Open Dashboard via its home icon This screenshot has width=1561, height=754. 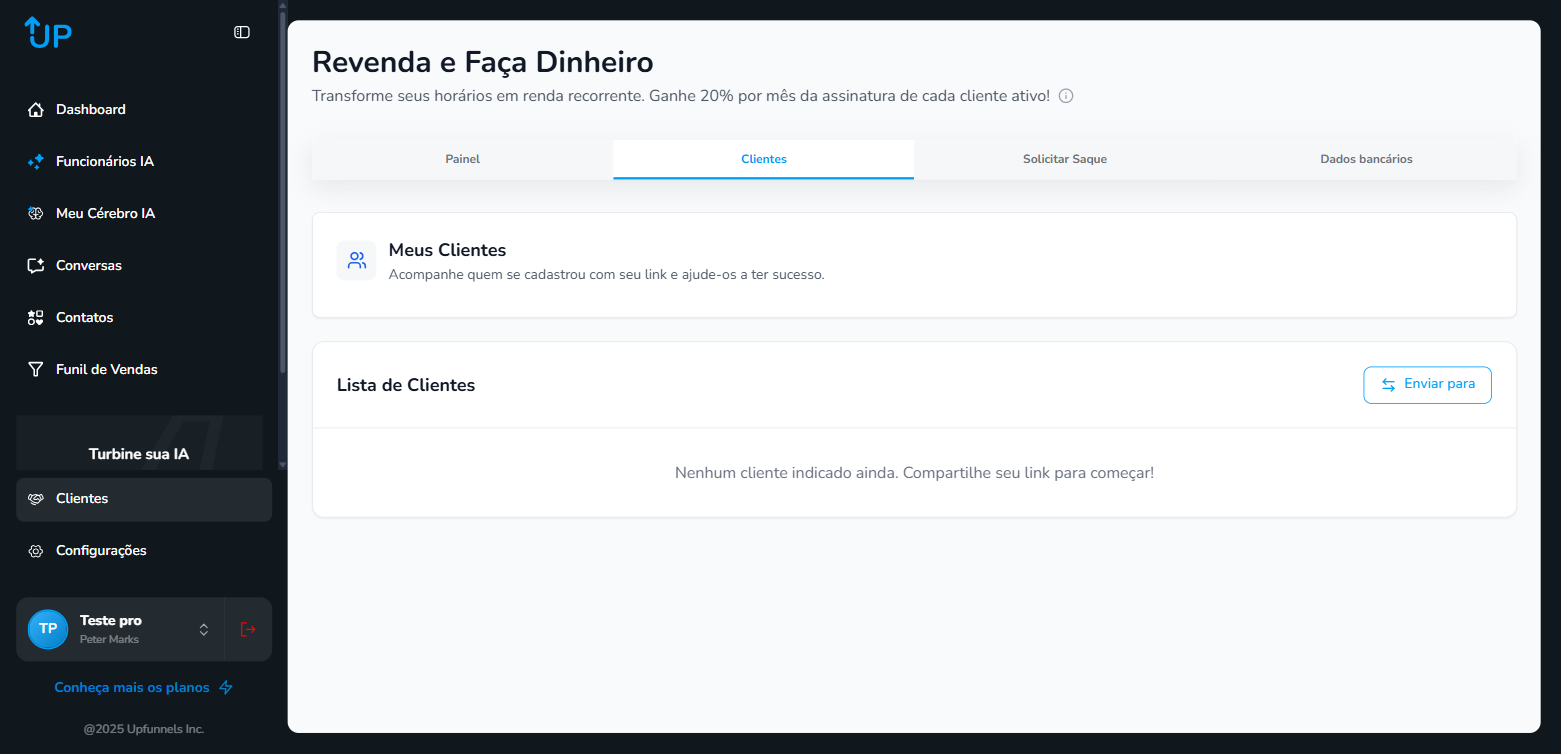[36, 110]
